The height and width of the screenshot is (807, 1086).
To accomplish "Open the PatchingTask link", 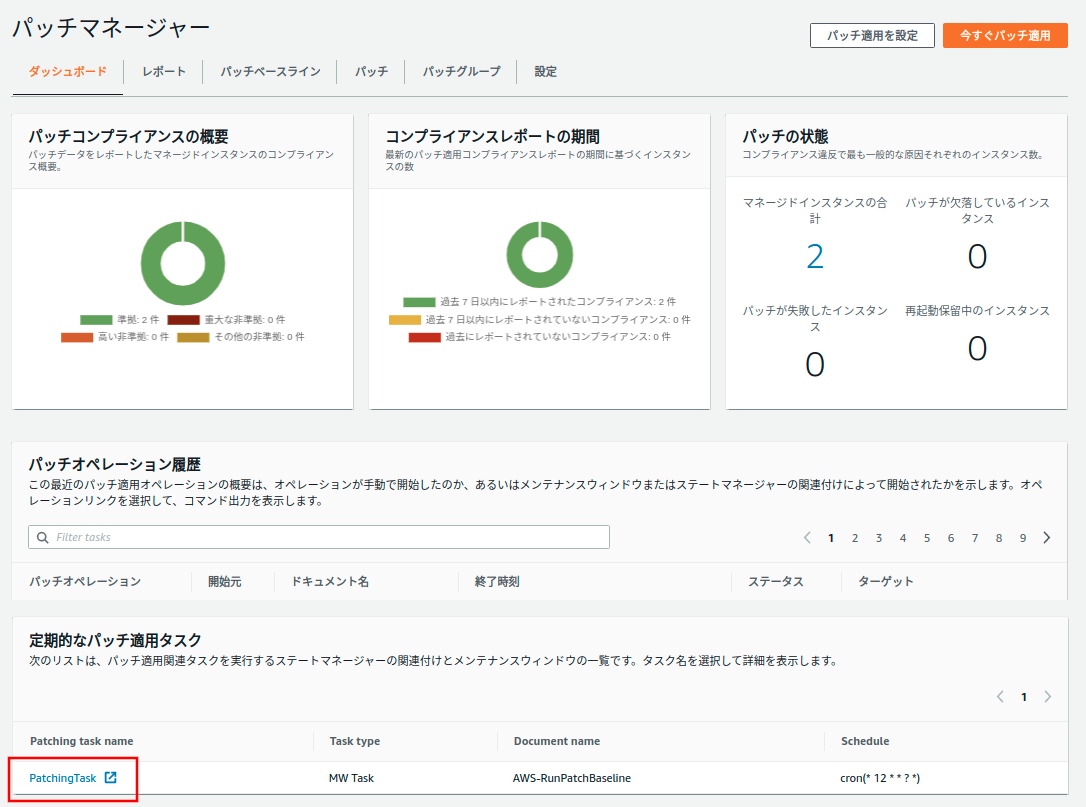I will (x=63, y=778).
